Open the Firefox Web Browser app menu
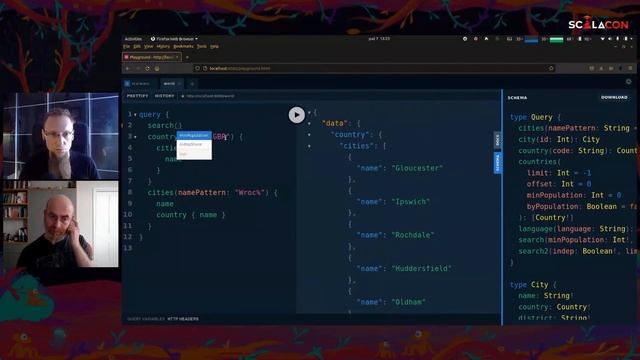 tap(174, 39)
